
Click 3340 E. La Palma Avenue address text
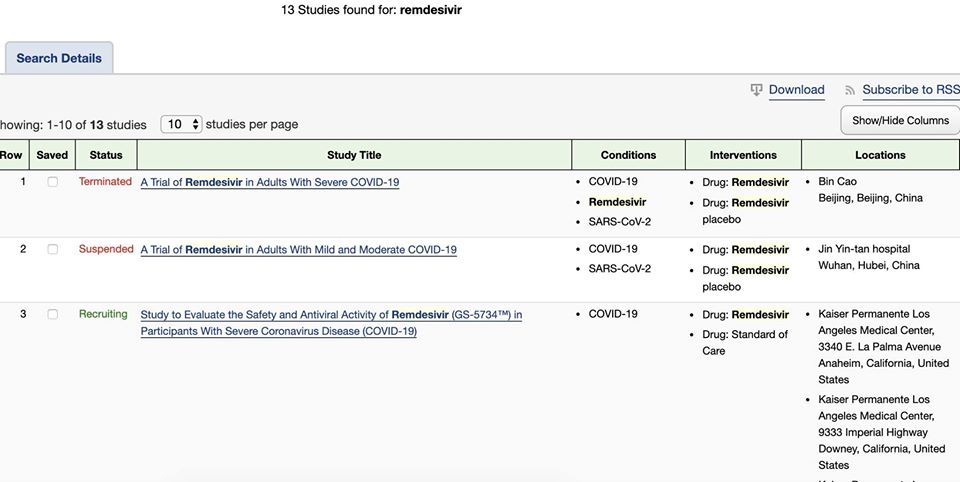click(x=880, y=347)
